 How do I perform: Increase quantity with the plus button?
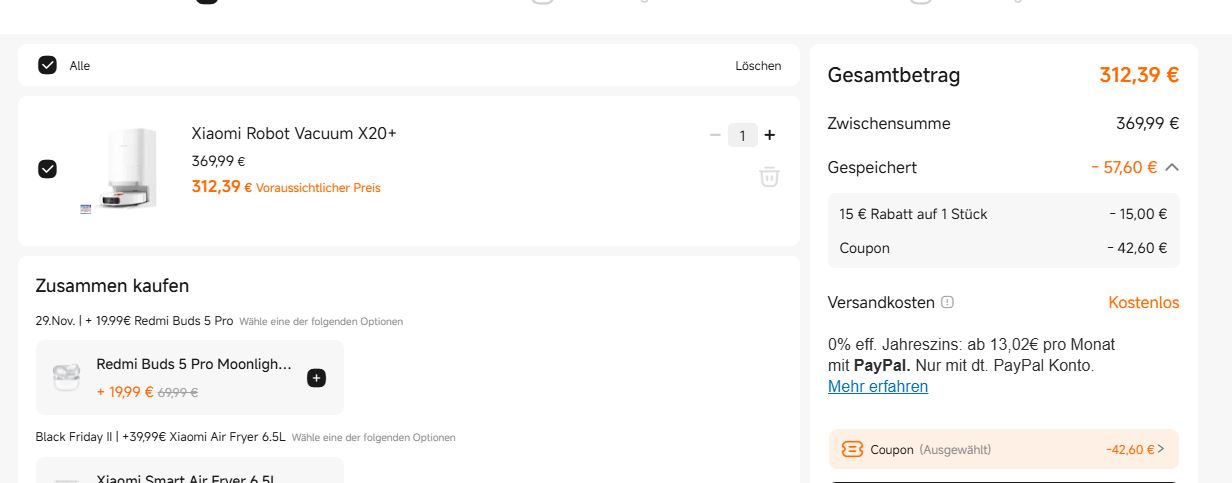[x=769, y=135]
